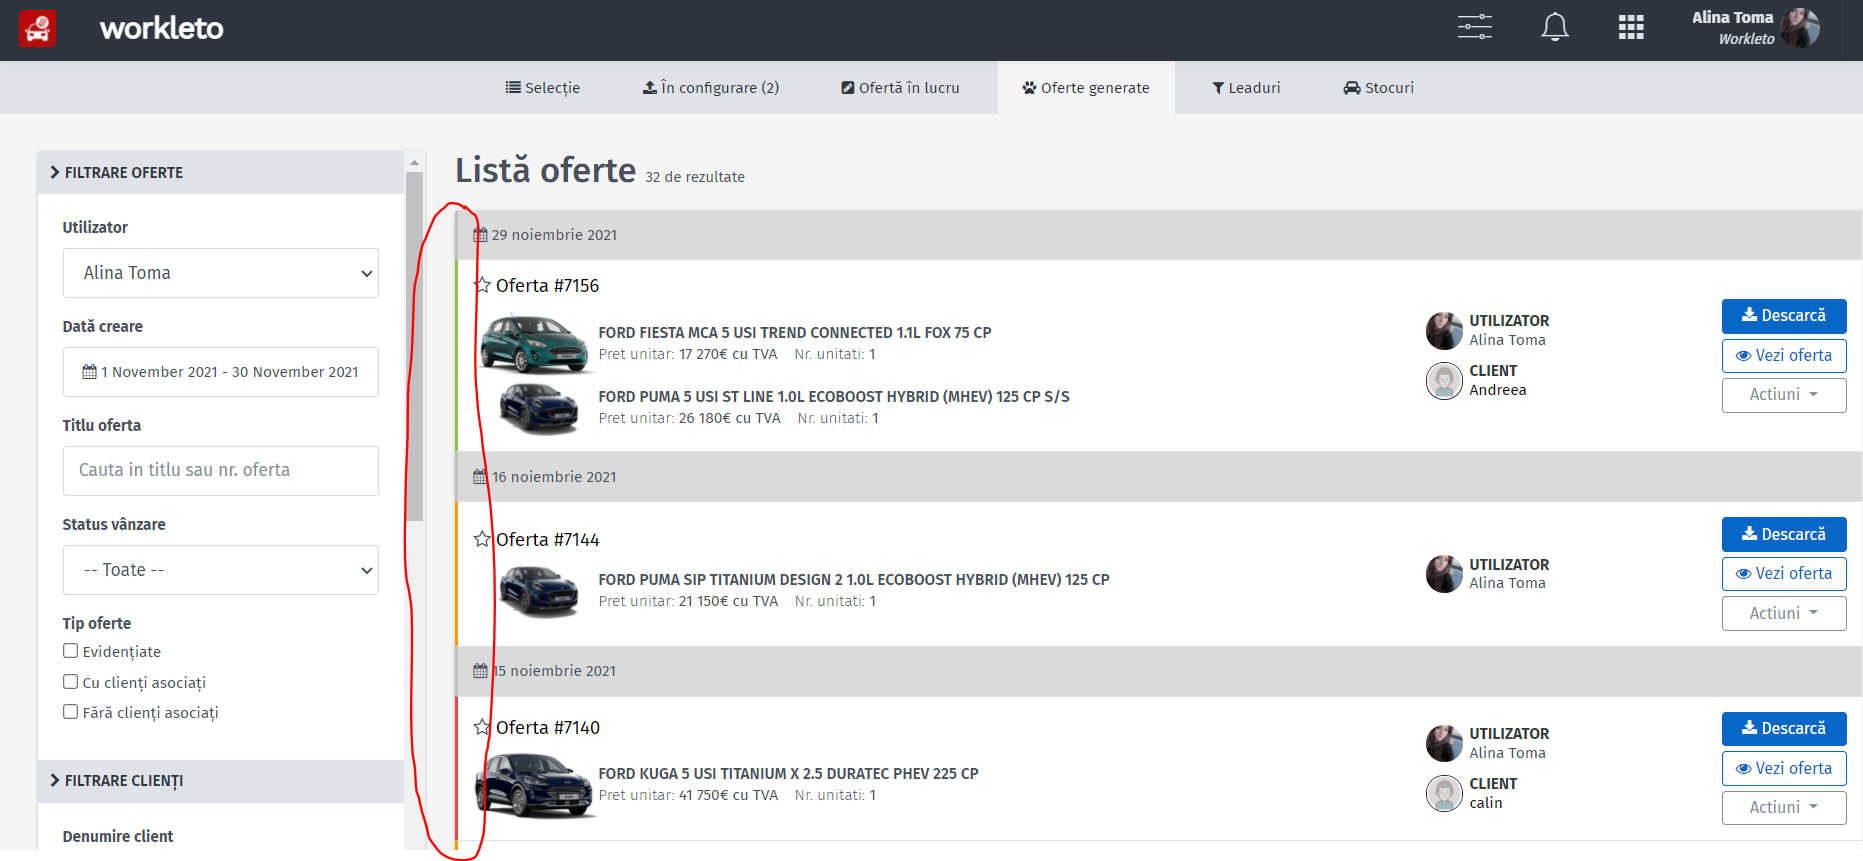The image size is (1863, 861).
Task: Star the offer Oferta #7144
Action: tap(482, 539)
